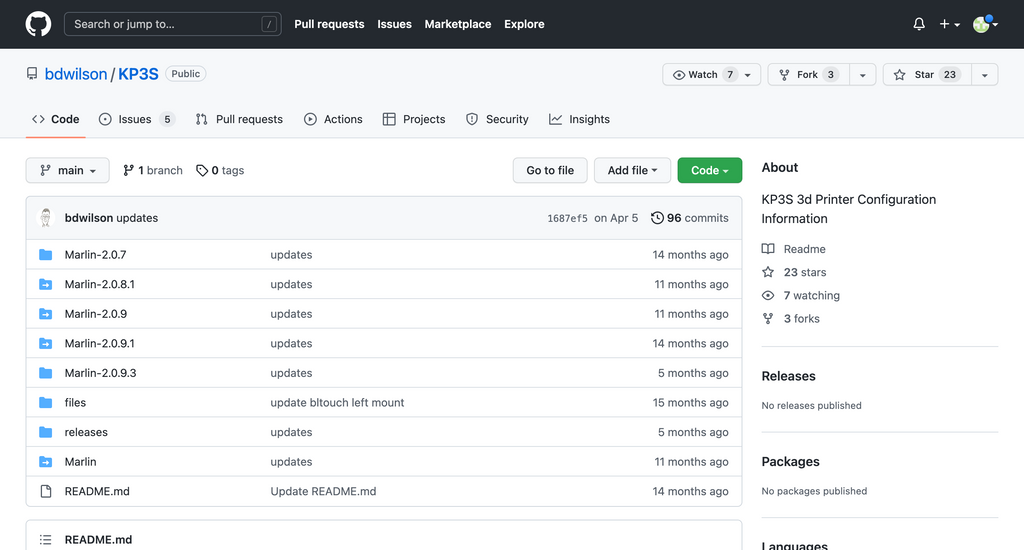Switch to the Issues tab
The height and width of the screenshot is (550, 1024).
coord(135,119)
